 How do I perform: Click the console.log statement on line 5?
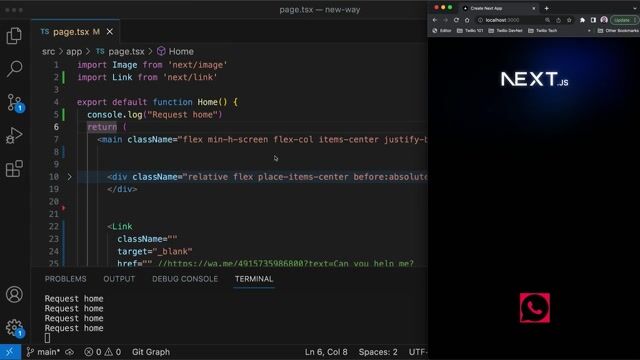[x=155, y=115]
